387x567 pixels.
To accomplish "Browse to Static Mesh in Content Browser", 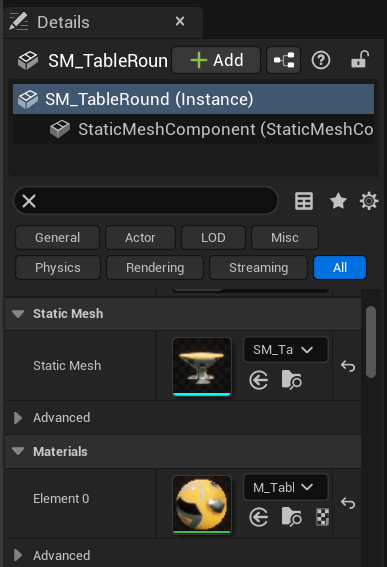I will click(x=292, y=380).
